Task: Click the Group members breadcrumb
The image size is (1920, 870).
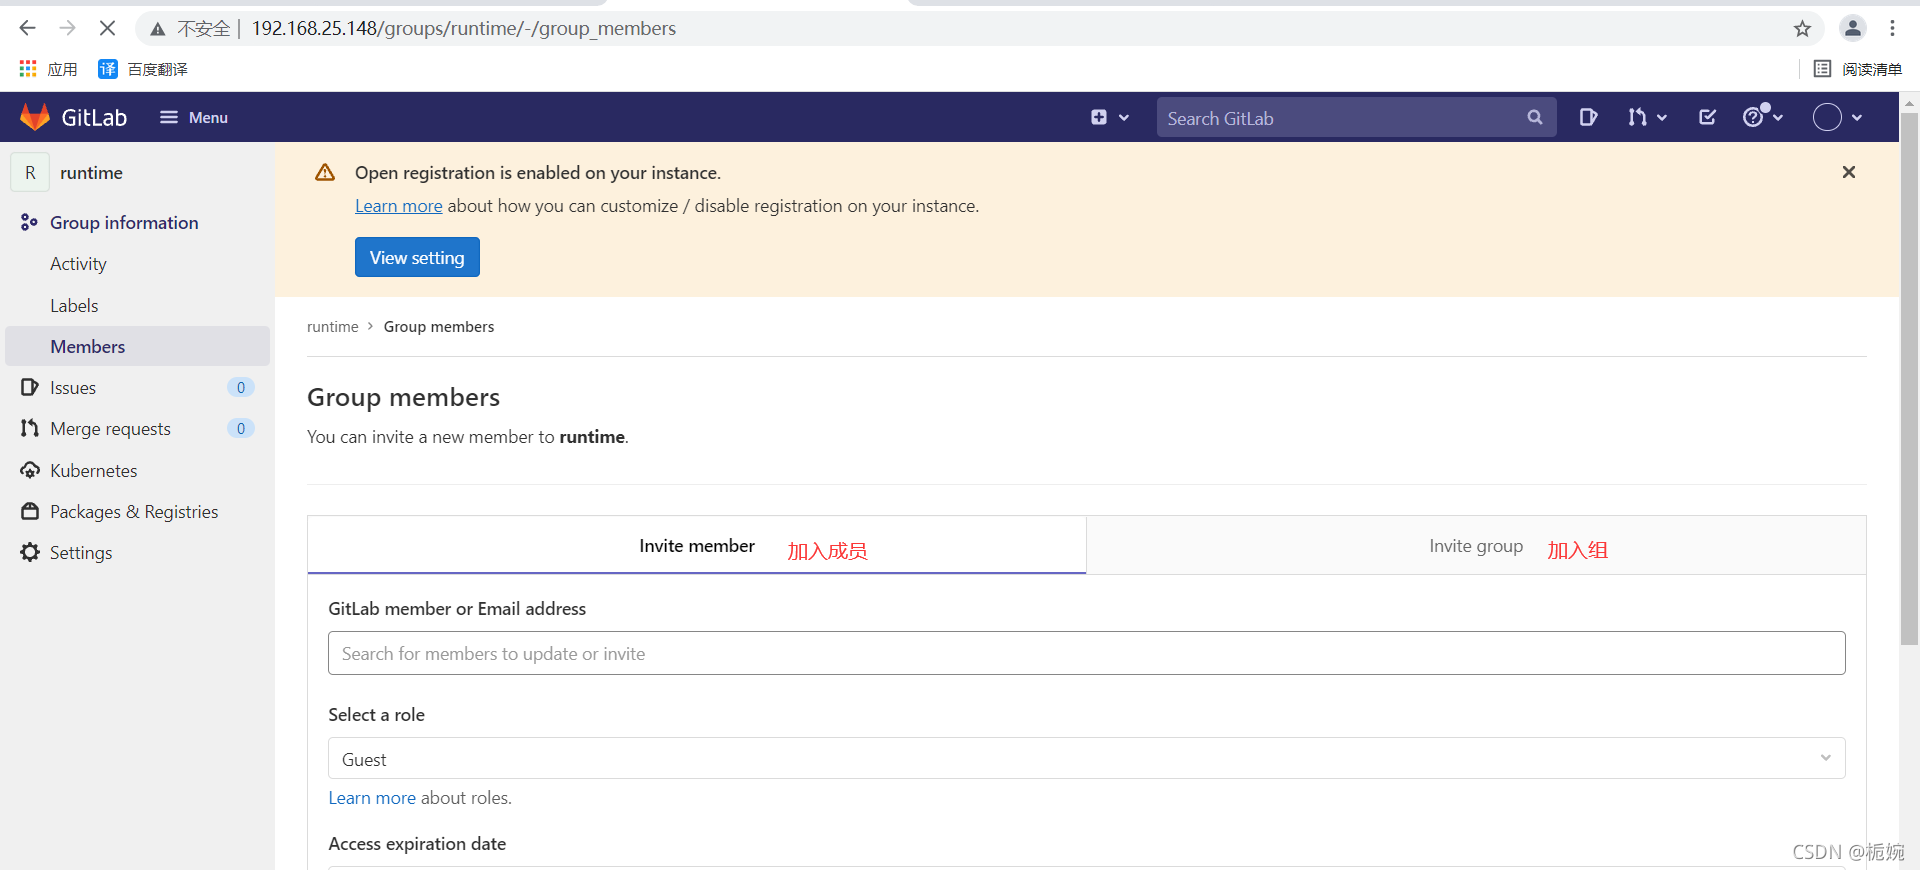Action: click(439, 327)
